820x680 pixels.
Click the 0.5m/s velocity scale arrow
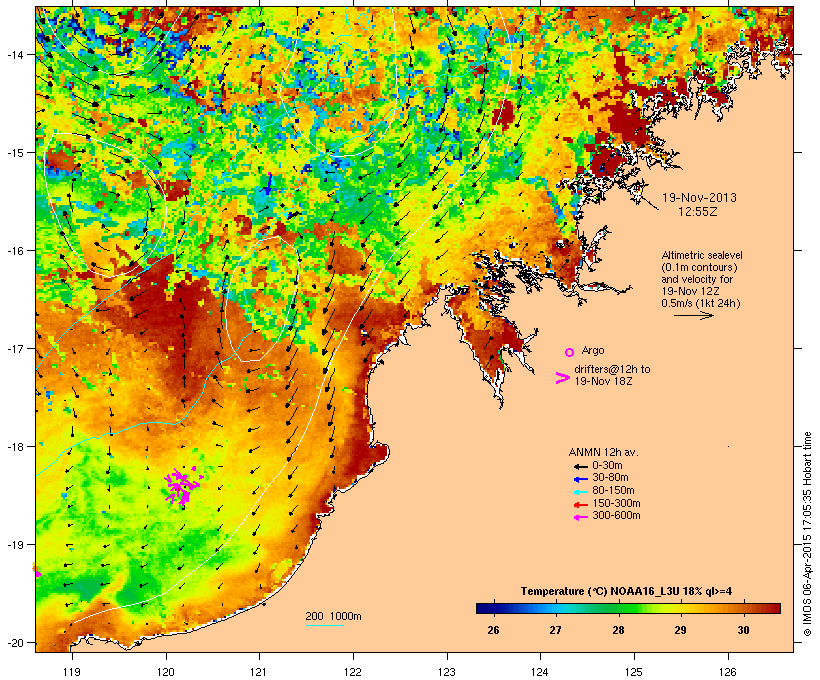[693, 315]
